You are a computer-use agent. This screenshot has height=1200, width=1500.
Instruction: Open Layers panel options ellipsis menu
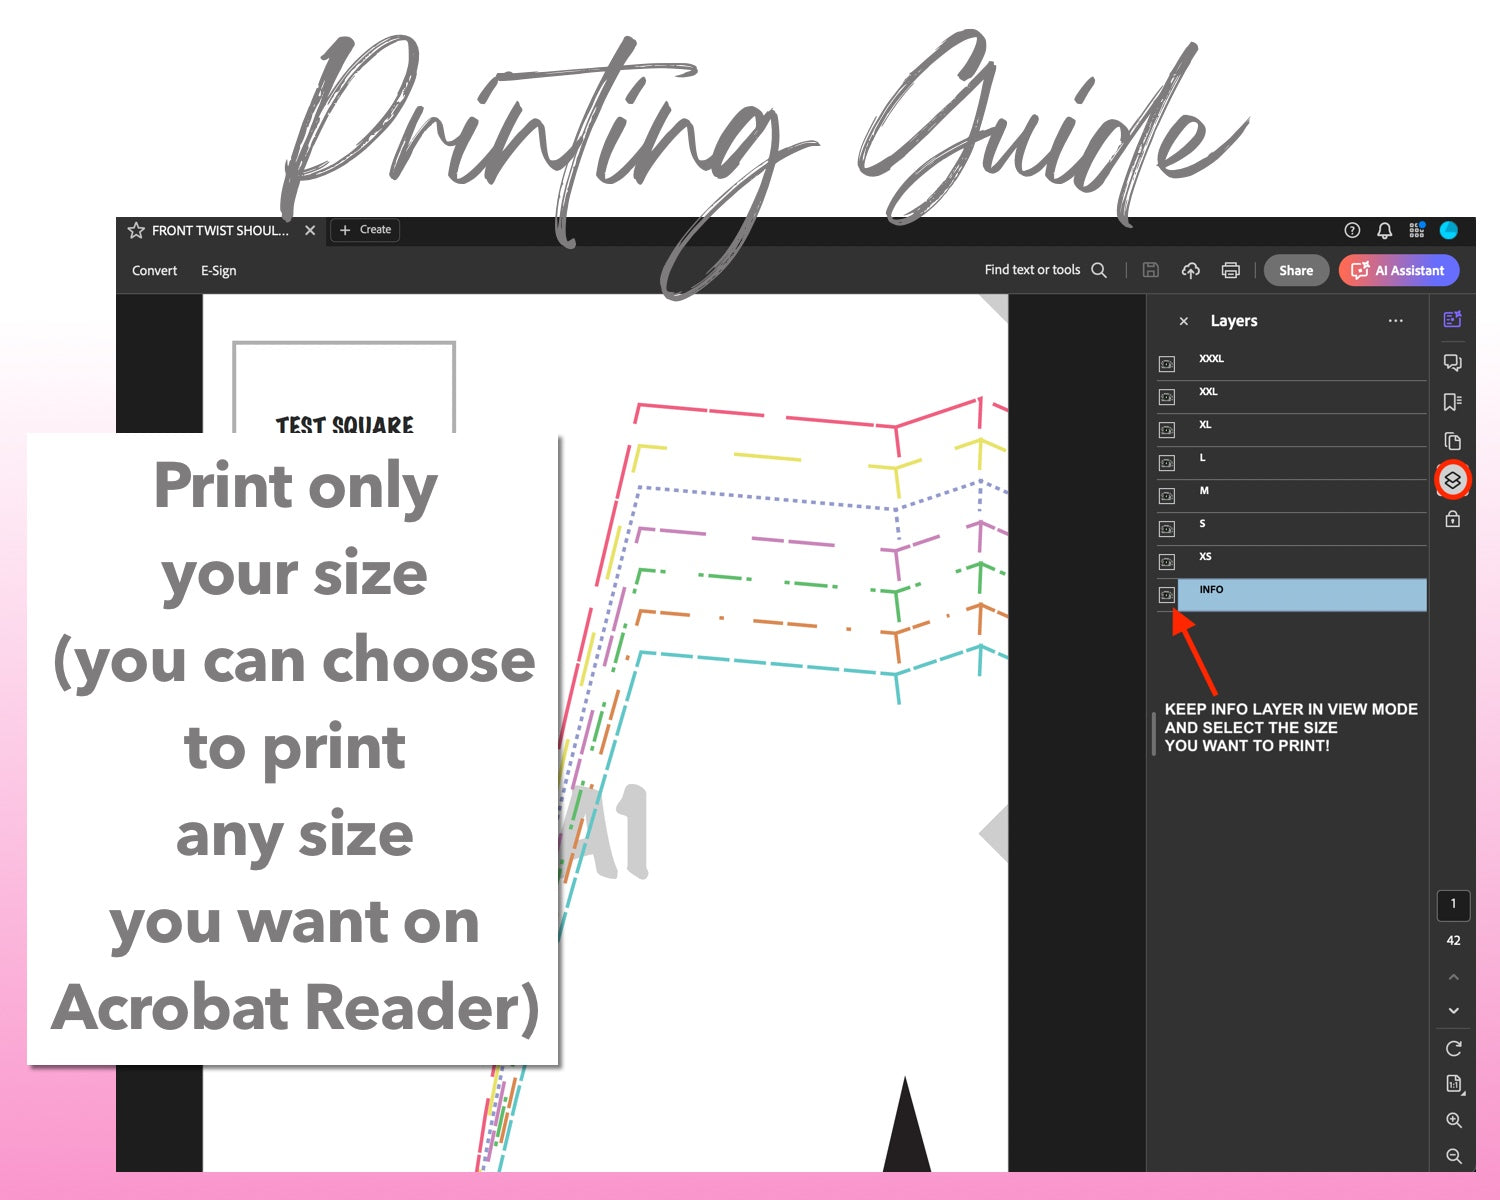pos(1395,321)
